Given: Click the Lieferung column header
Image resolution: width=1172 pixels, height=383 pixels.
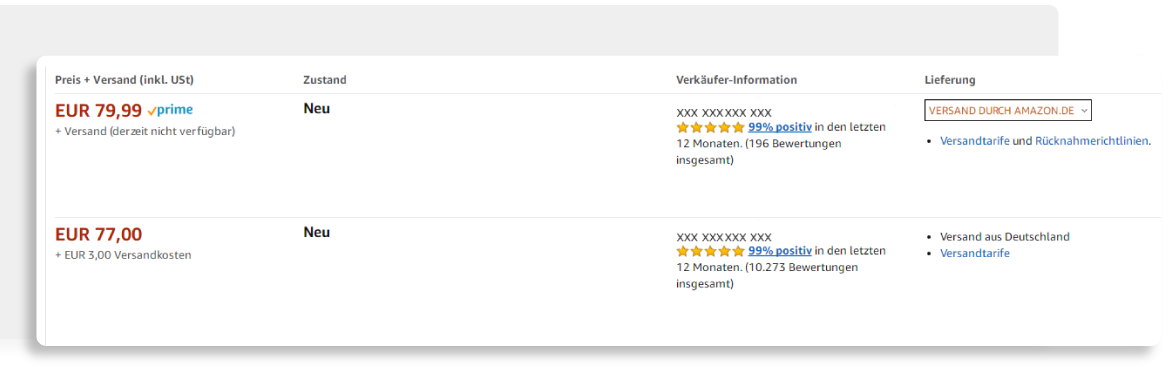Looking at the screenshot, I should [x=950, y=80].
